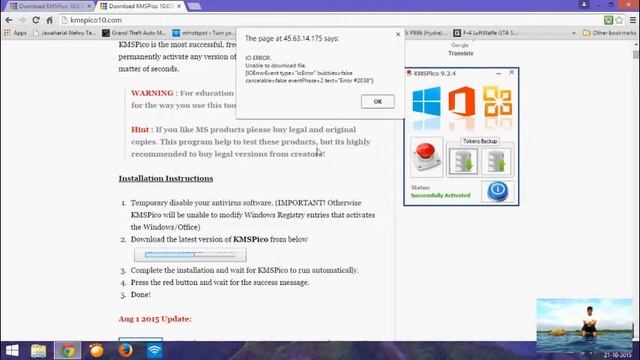The image size is (640, 360).
Task: Open the Jawaharlal Nehru Te... bookmark
Action: (65, 33)
